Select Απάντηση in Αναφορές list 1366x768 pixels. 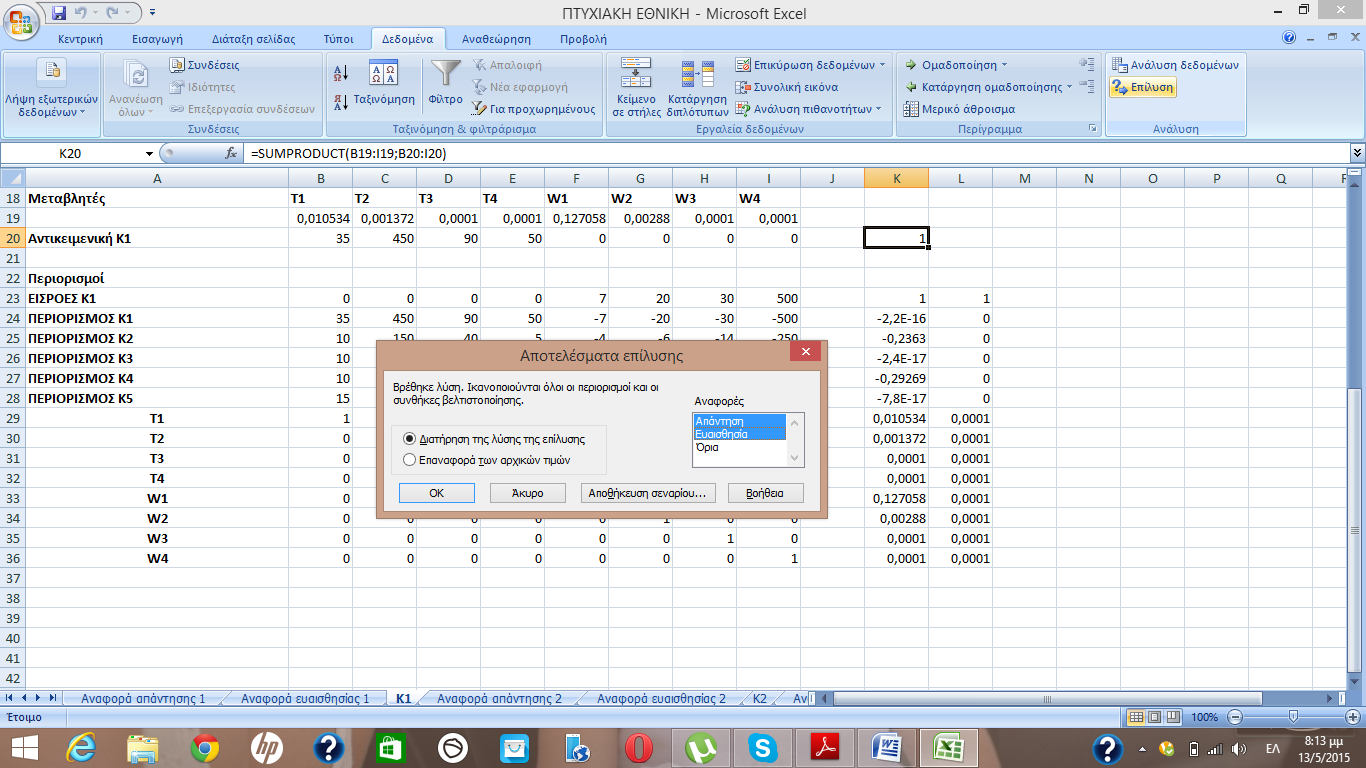click(x=741, y=421)
